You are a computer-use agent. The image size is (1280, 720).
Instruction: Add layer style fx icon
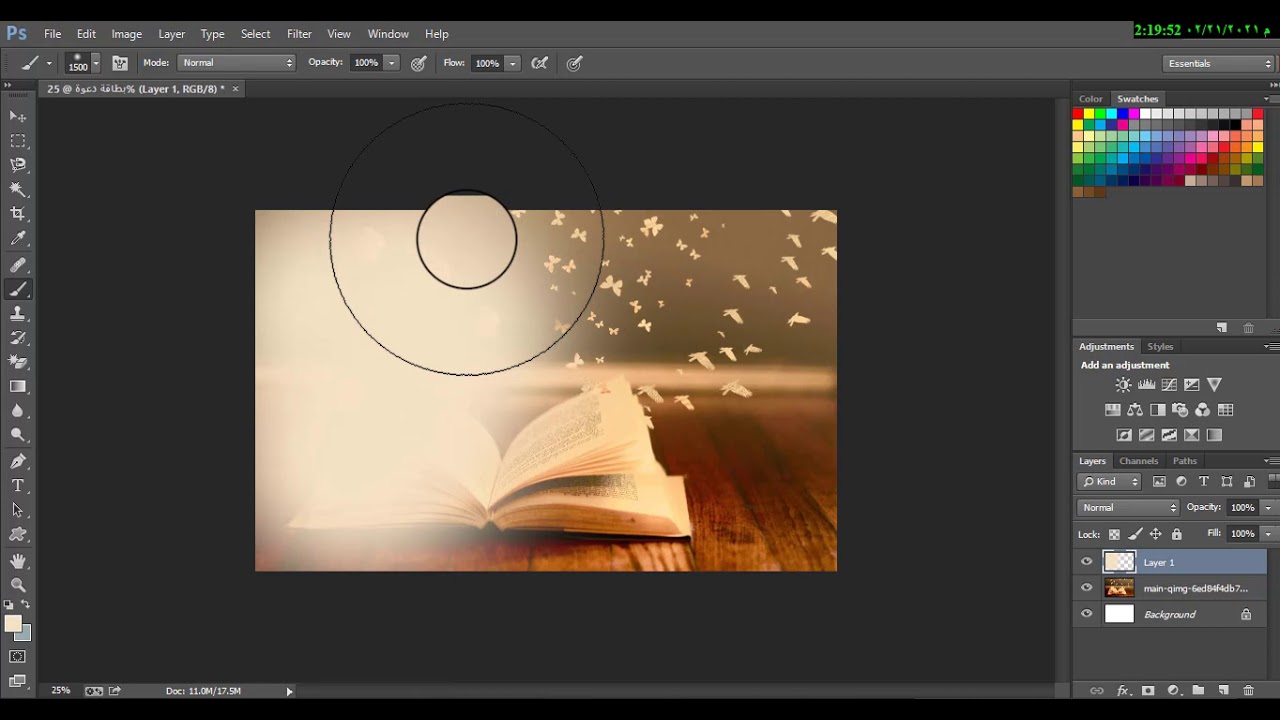[x=1123, y=691]
